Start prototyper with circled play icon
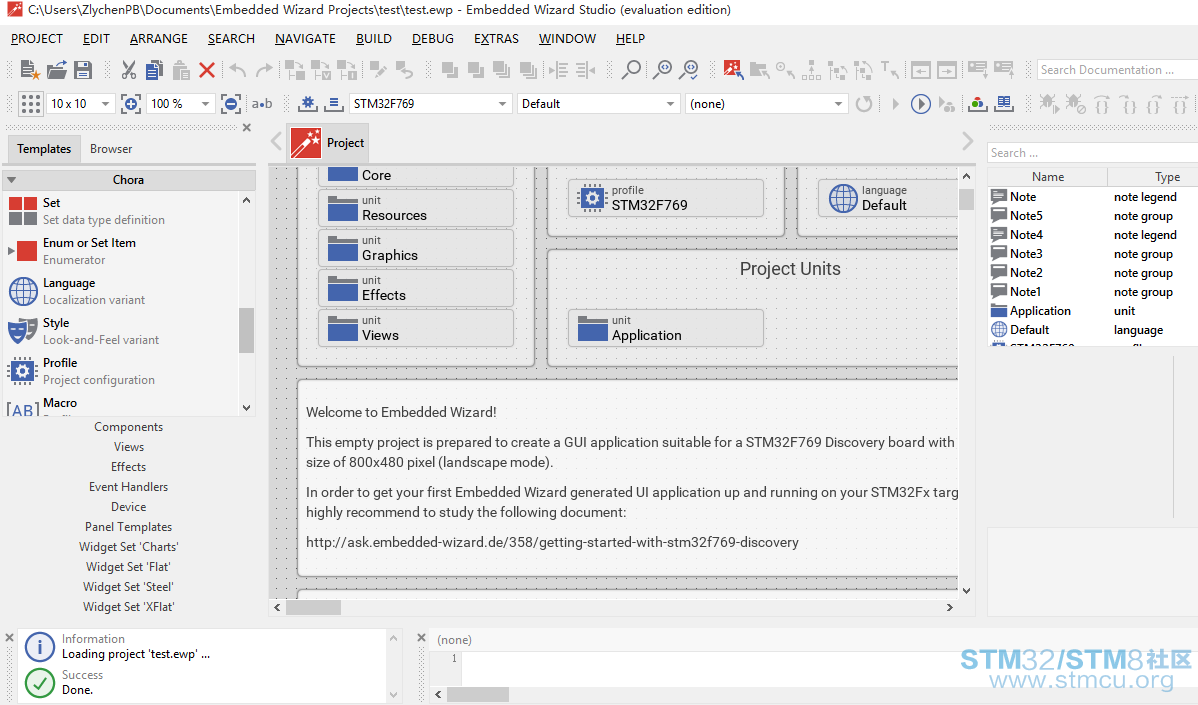1198x705 pixels. coord(921,103)
